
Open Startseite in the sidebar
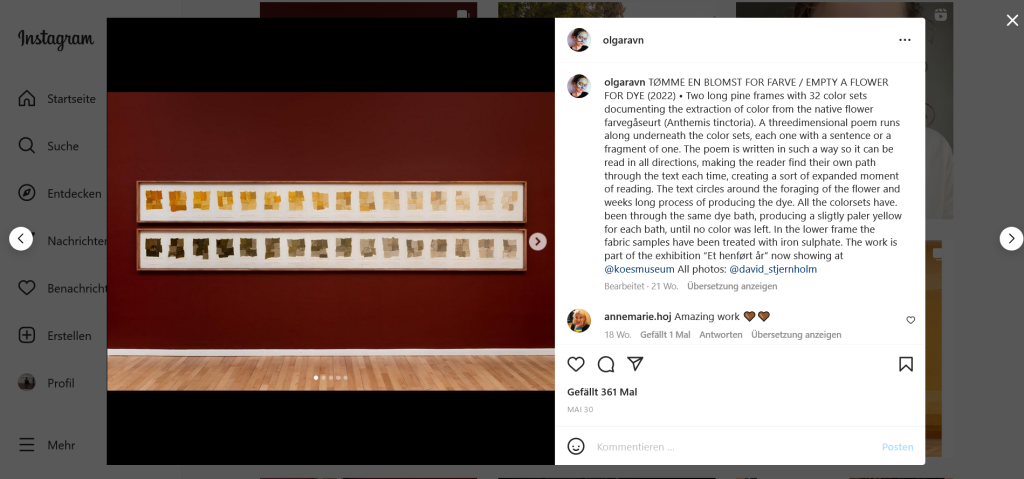pyautogui.click(x=57, y=99)
